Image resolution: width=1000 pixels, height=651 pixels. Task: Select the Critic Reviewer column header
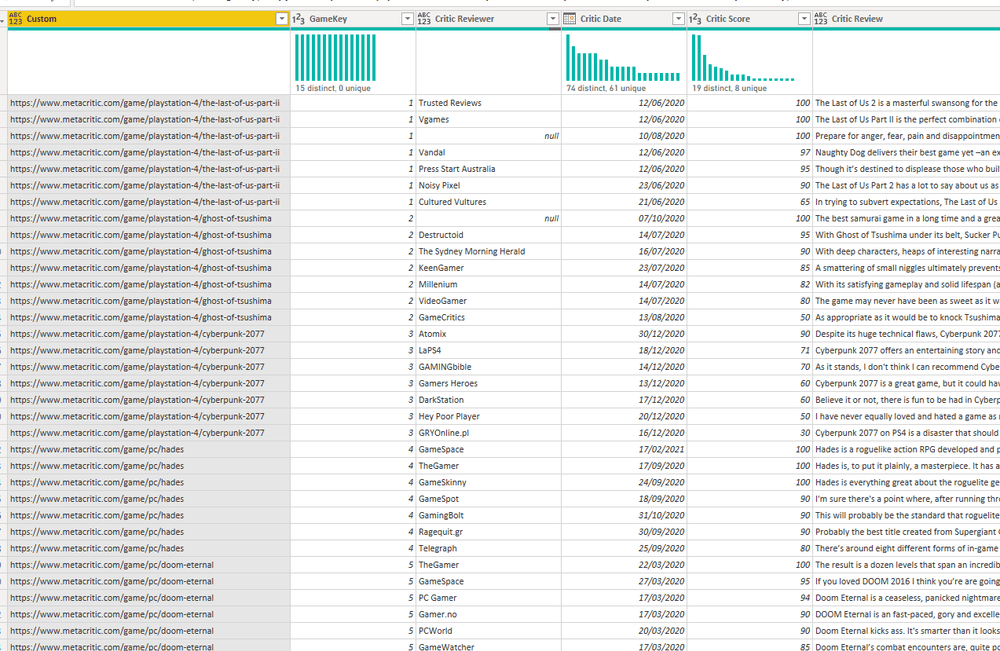coord(489,19)
